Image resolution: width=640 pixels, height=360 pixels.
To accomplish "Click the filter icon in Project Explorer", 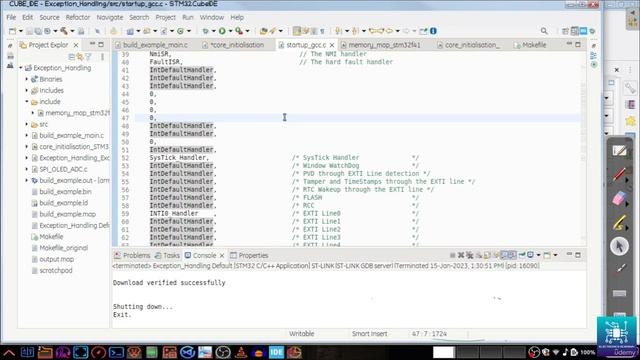I will pyautogui.click(x=89, y=57).
